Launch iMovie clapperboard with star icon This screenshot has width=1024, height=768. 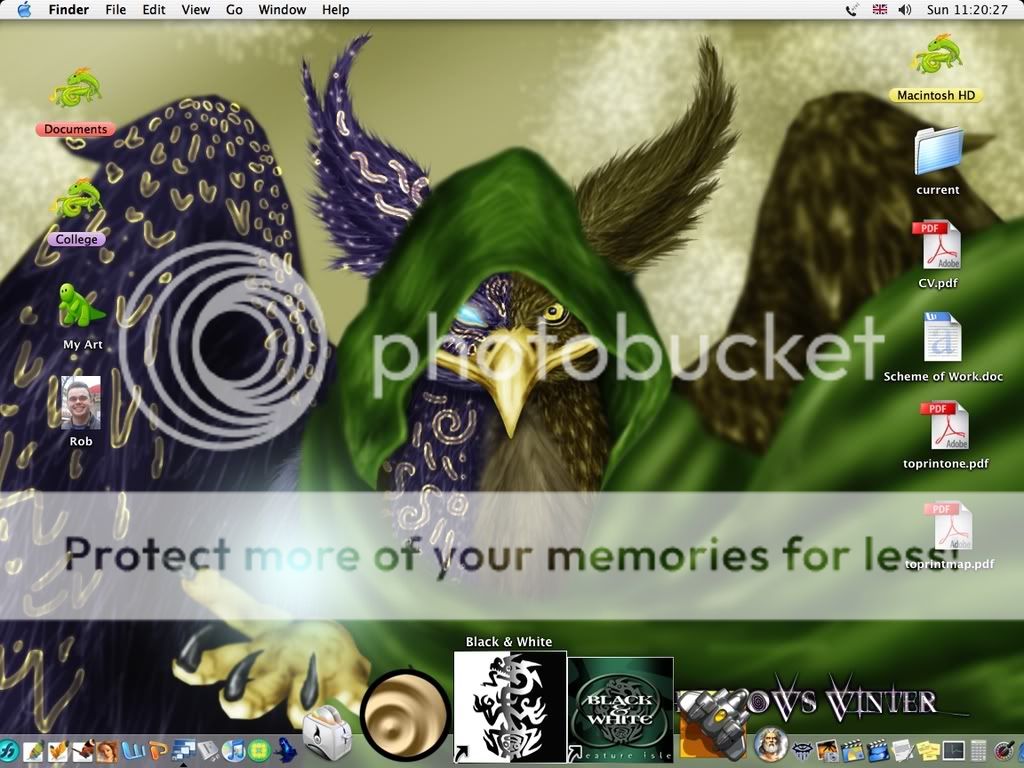[x=853, y=750]
